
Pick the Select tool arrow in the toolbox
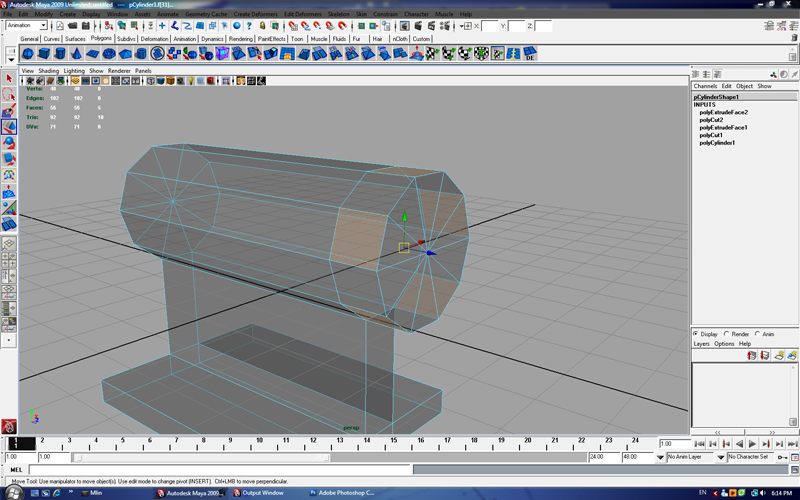point(9,78)
